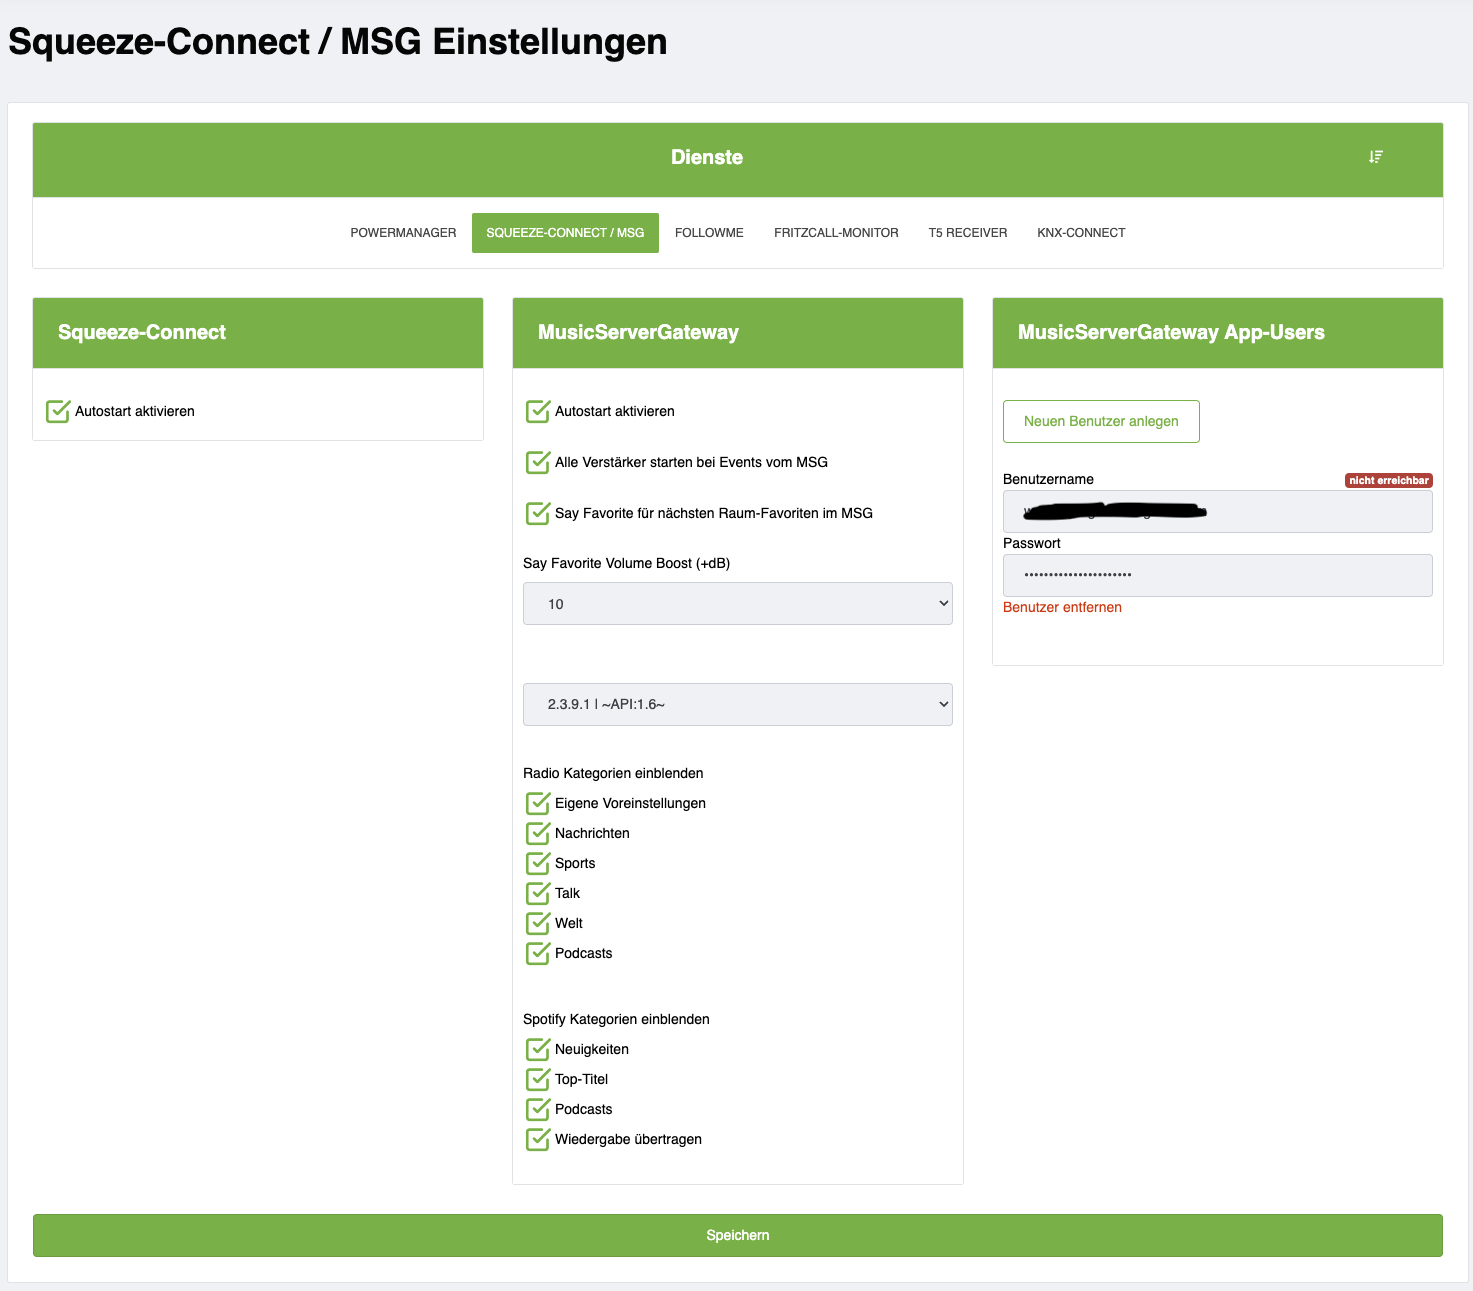The width and height of the screenshot is (1473, 1291).
Task: Disable Alle Verstärker starten bei Events
Action: click(538, 462)
